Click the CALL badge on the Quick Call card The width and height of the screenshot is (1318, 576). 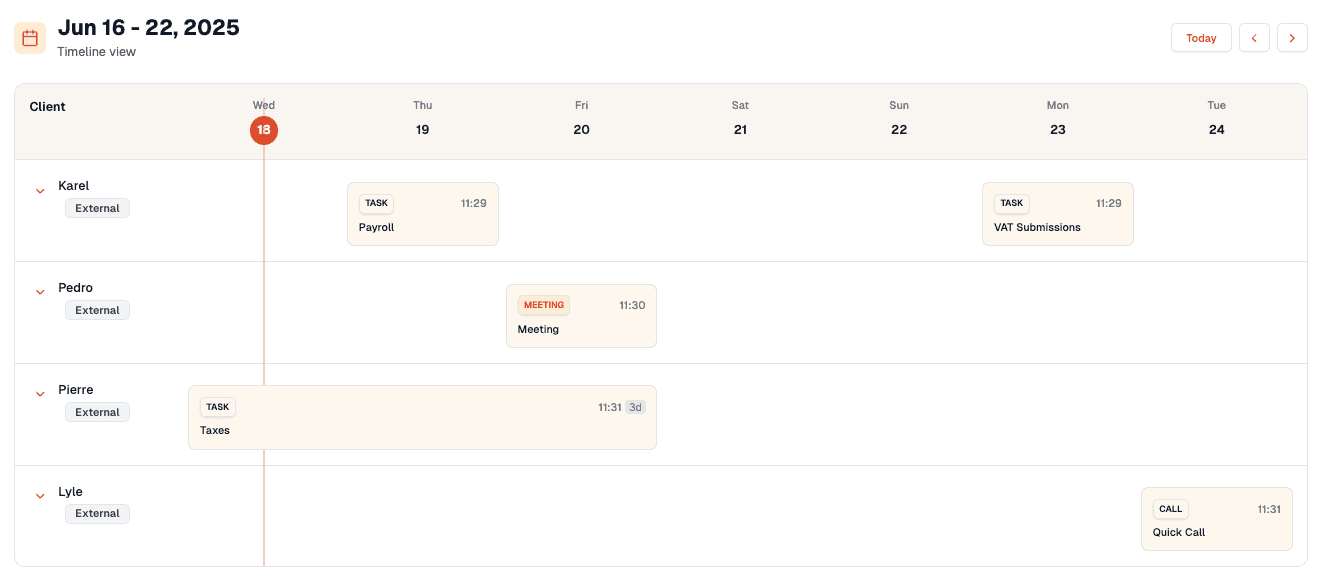click(x=1171, y=509)
